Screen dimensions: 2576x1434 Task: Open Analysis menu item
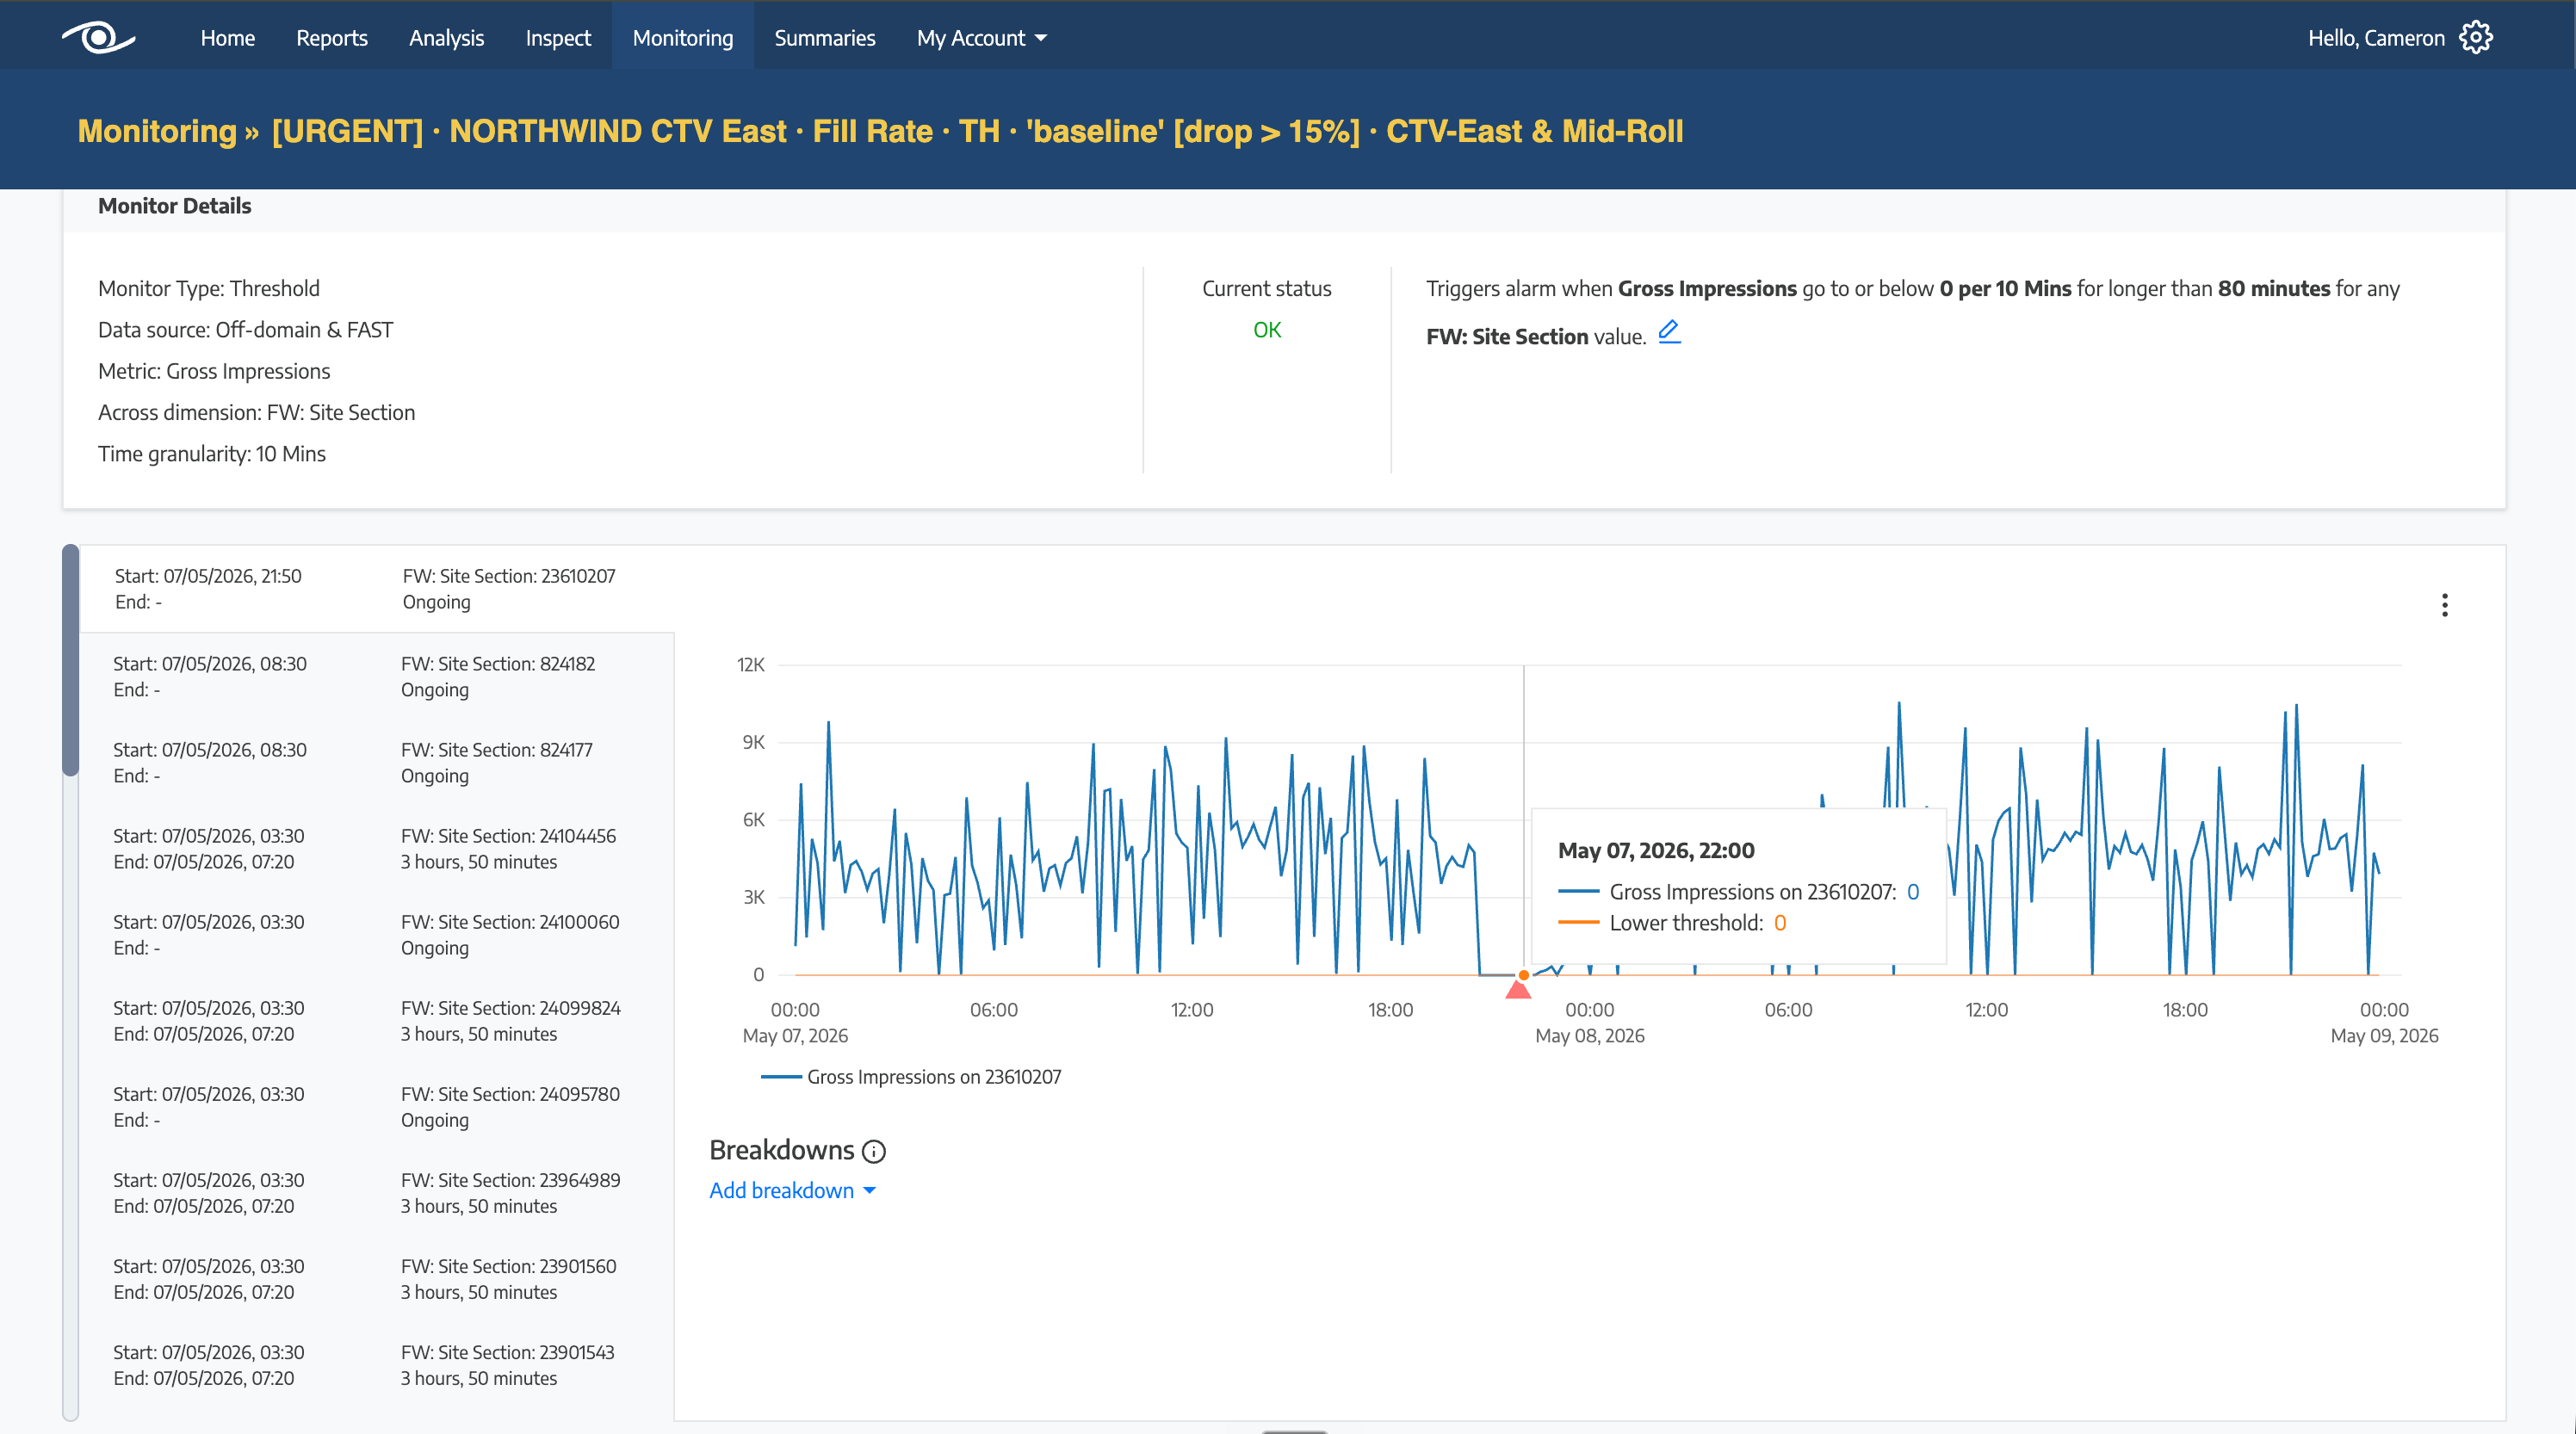point(446,38)
